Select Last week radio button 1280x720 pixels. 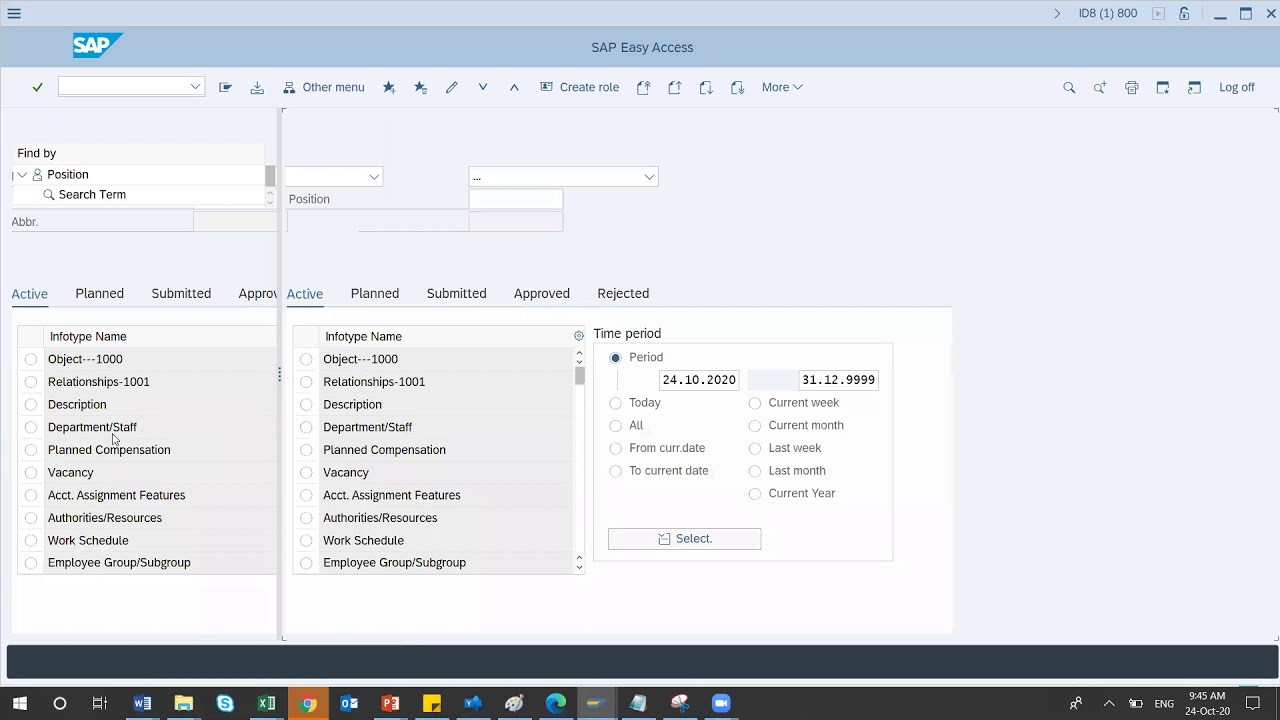pyautogui.click(x=755, y=448)
